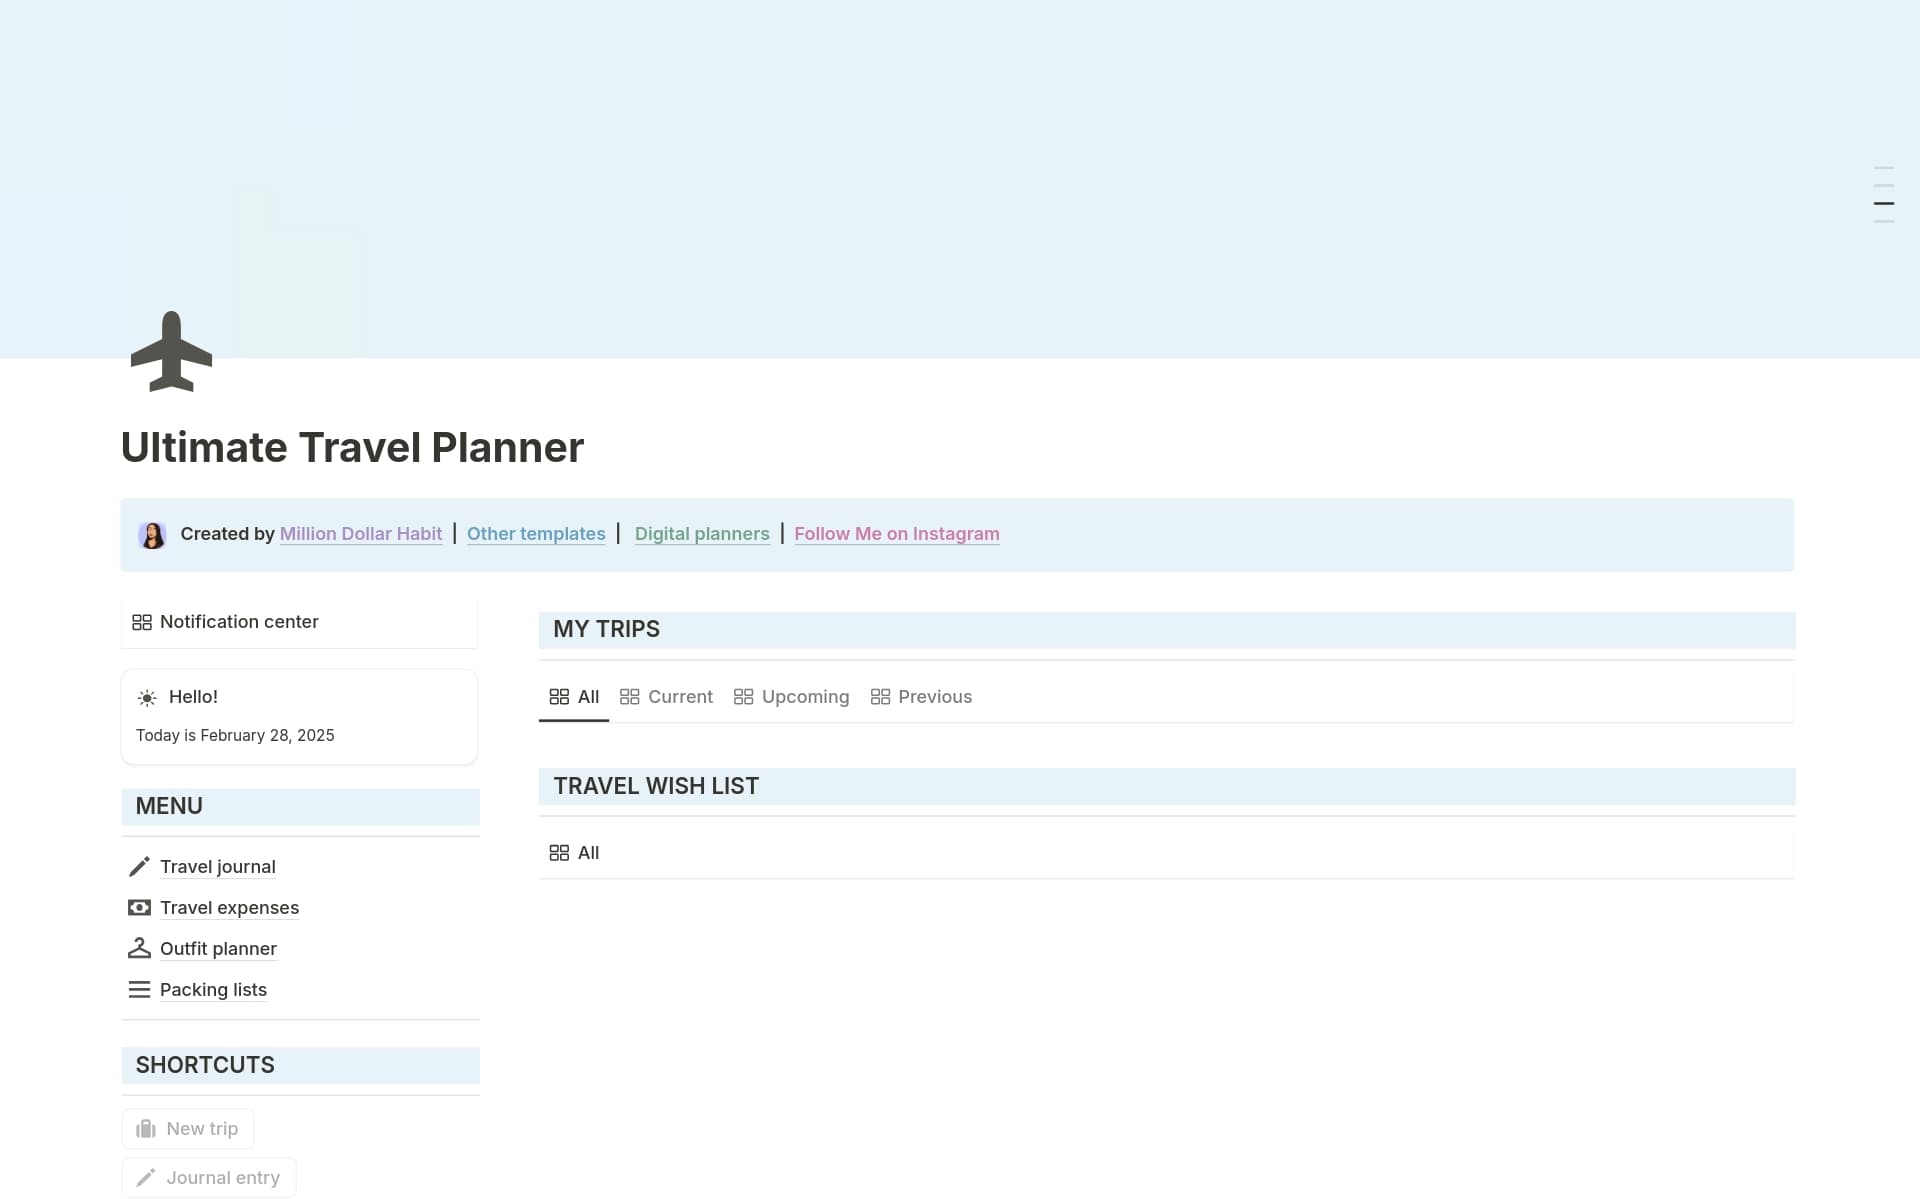Click the hanger icon for Outfit planner
The width and height of the screenshot is (1920, 1199).
pyautogui.click(x=139, y=948)
